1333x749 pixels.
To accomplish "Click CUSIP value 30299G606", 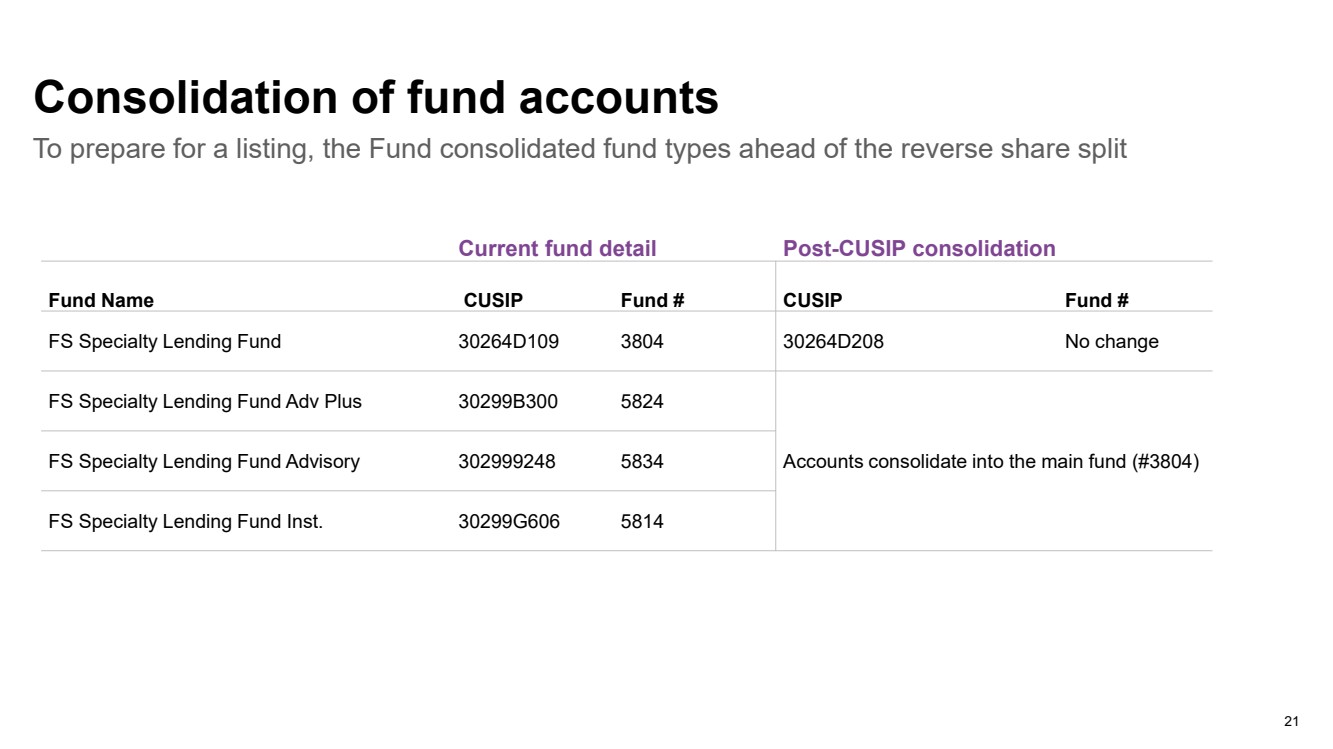I will point(509,522).
